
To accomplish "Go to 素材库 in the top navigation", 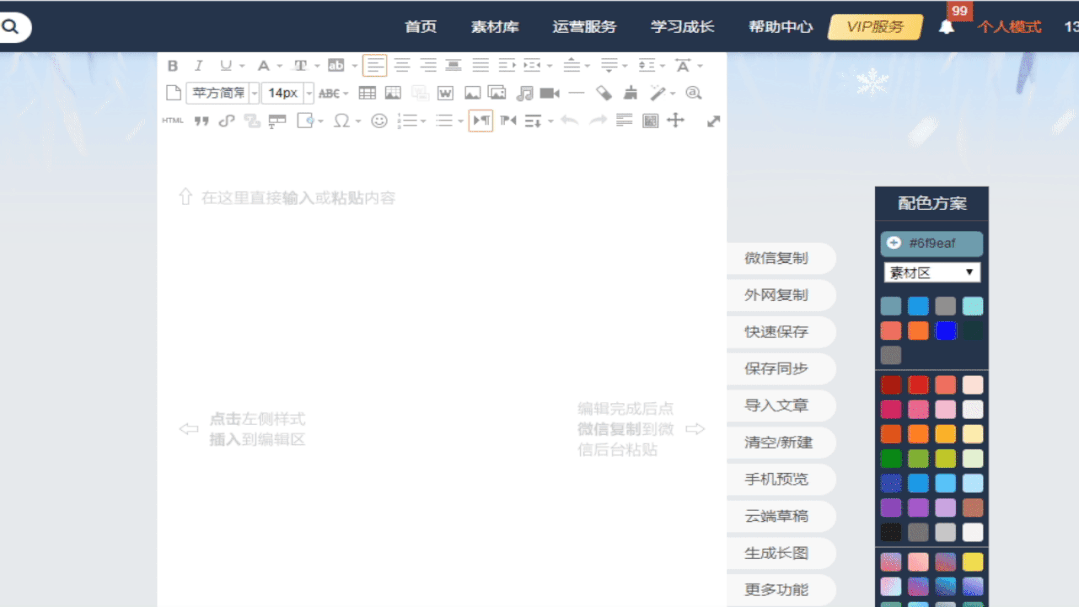I will 495,27.
